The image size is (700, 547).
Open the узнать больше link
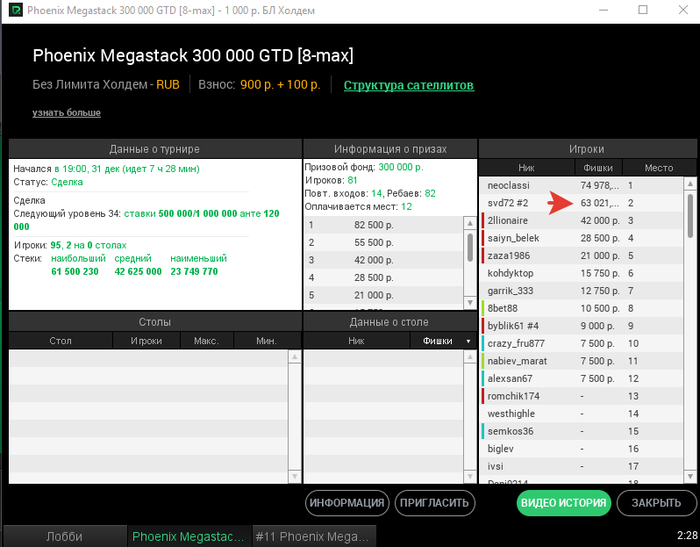67,113
